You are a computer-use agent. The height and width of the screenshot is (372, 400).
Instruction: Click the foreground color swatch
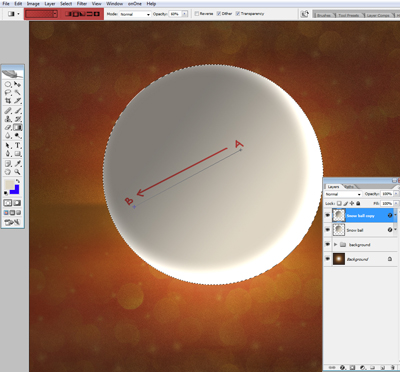pos(9,185)
